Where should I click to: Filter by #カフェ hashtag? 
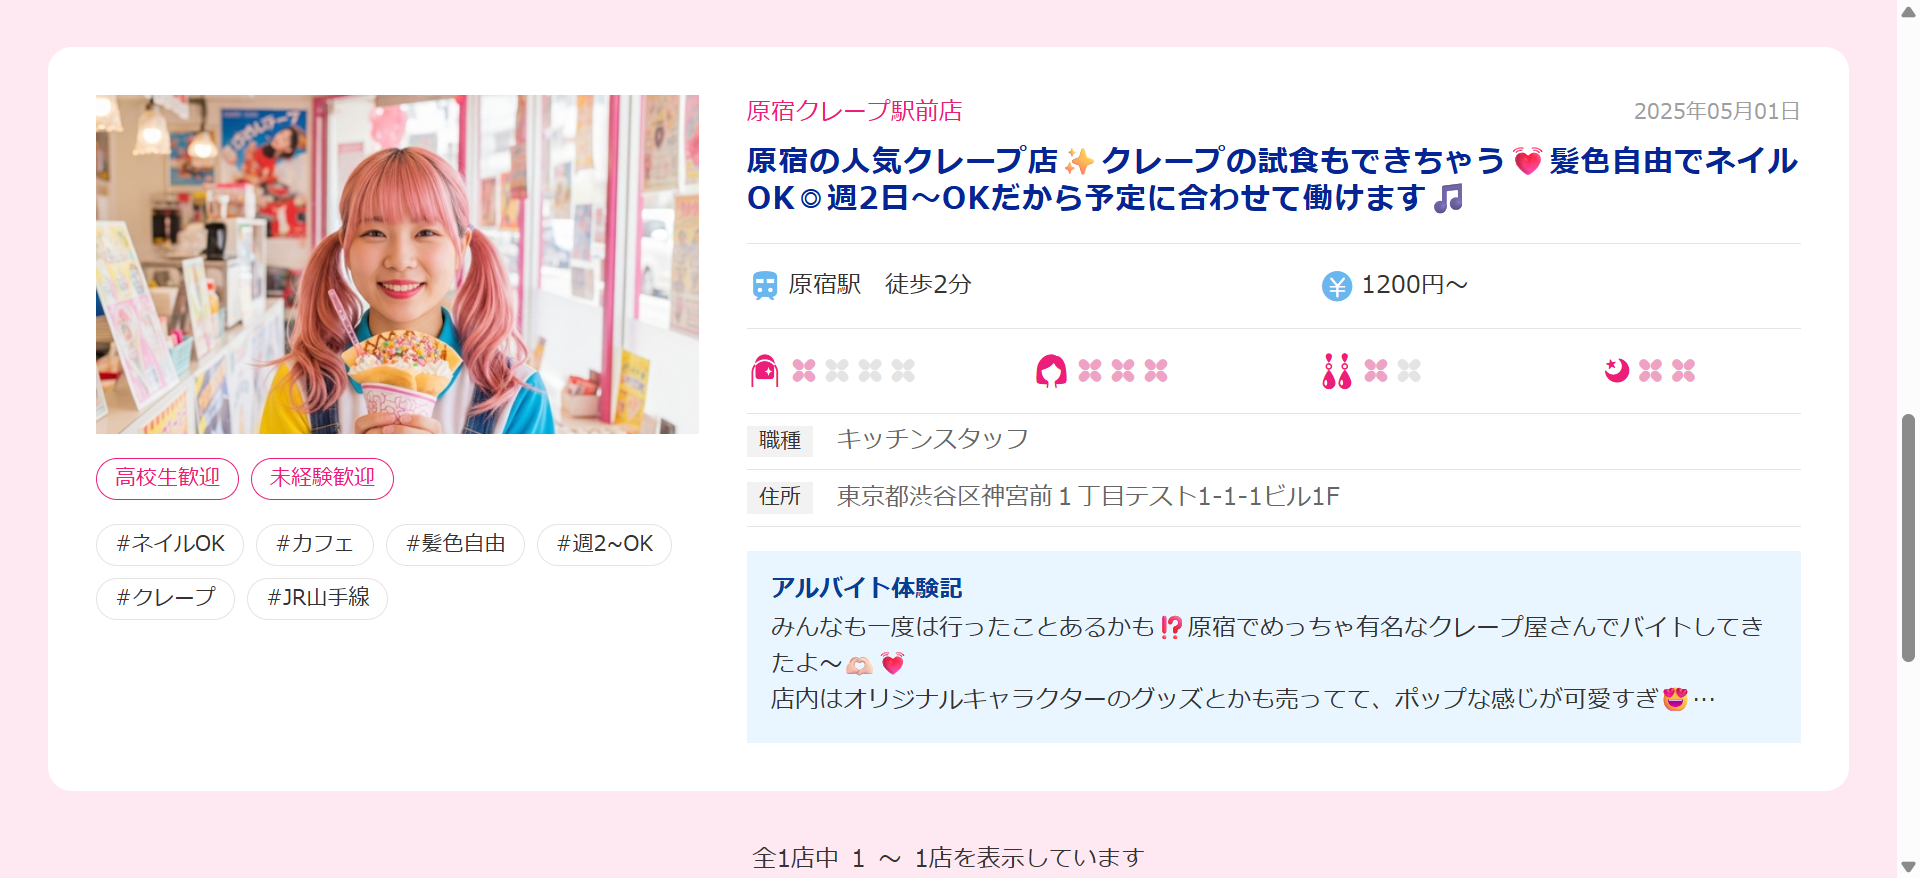[x=315, y=544]
